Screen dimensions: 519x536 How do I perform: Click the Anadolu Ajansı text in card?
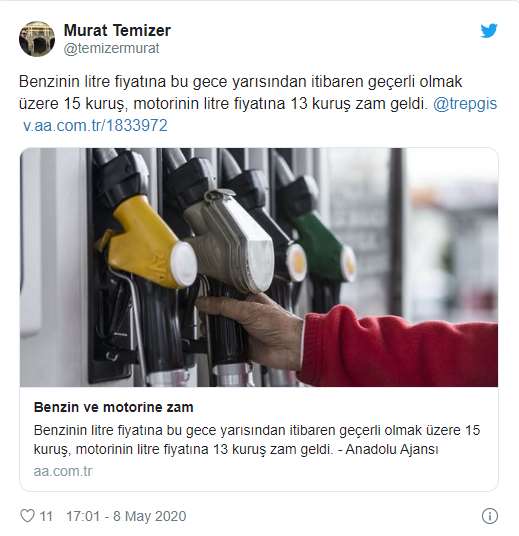(x=392, y=449)
